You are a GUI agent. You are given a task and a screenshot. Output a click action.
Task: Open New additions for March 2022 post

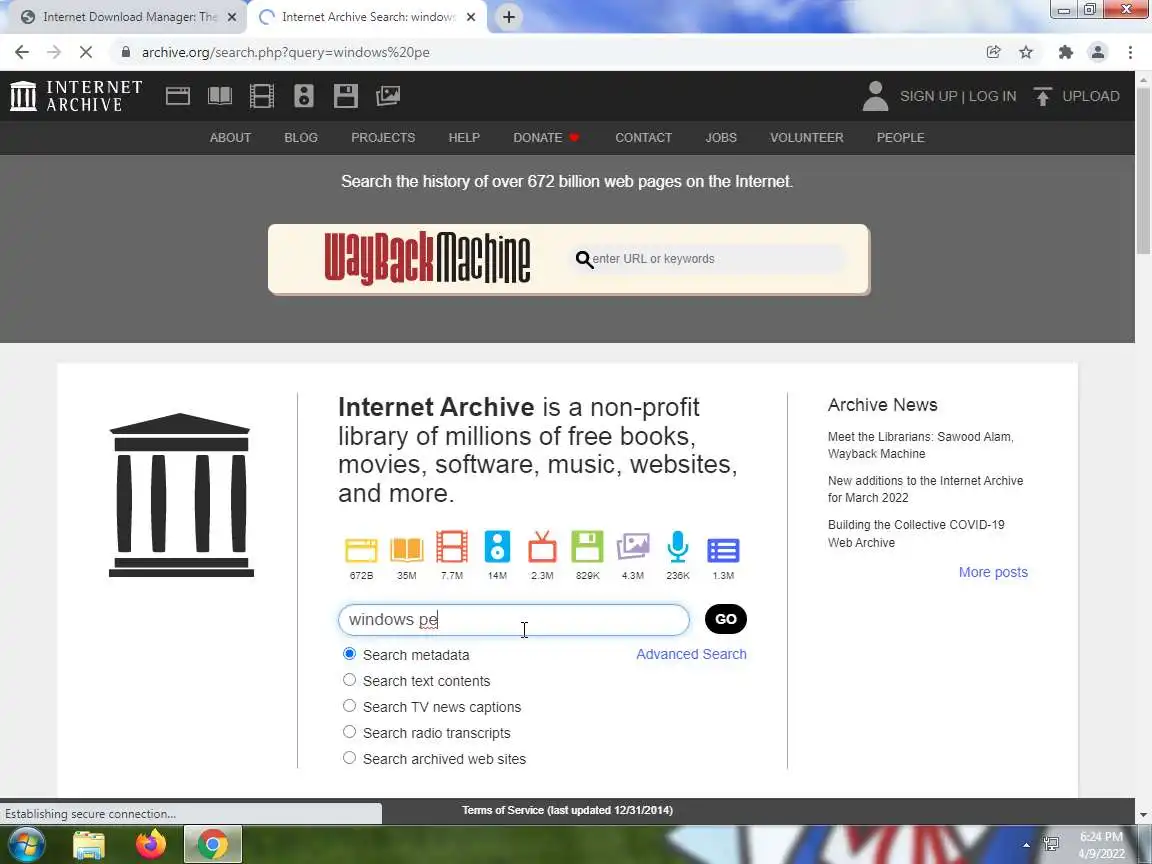925,489
